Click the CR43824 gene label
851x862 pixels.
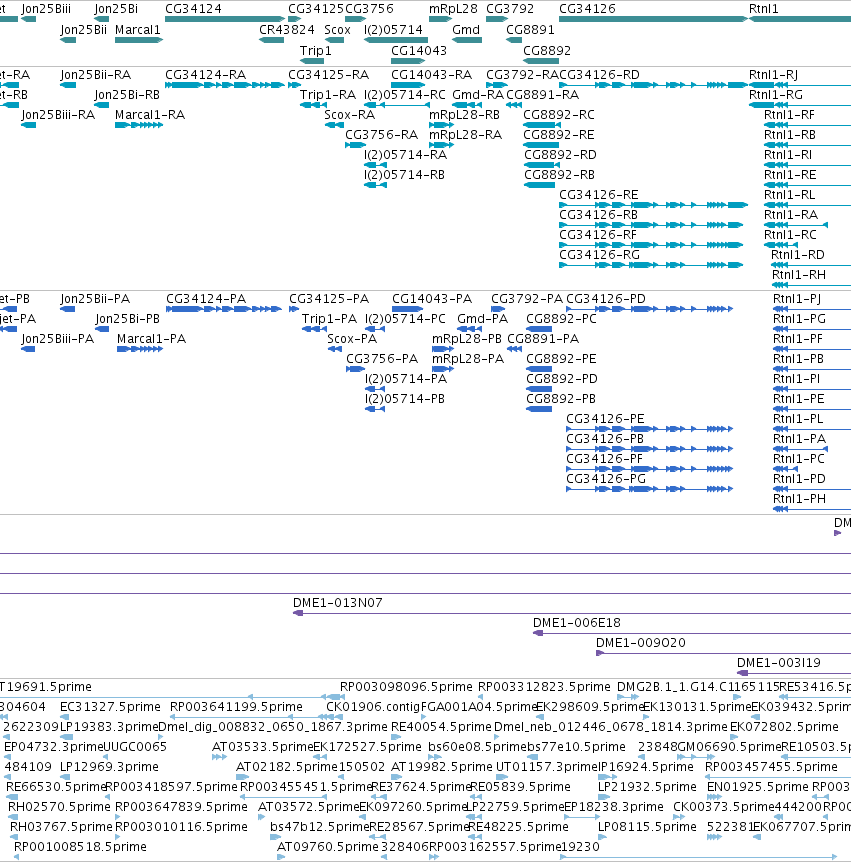pos(286,30)
